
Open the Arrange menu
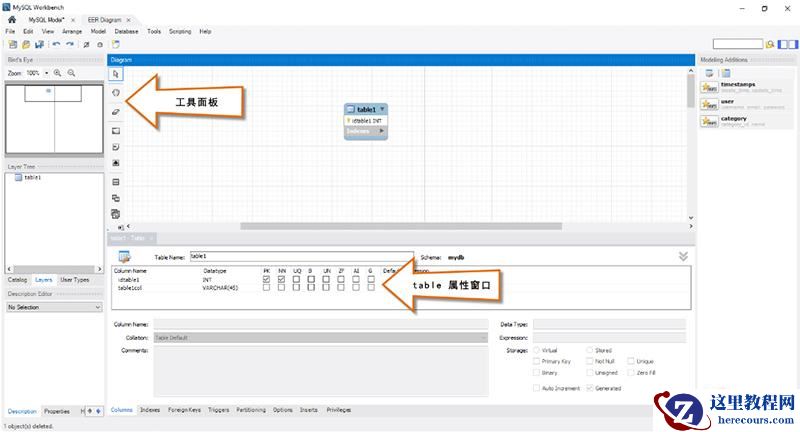(72, 32)
